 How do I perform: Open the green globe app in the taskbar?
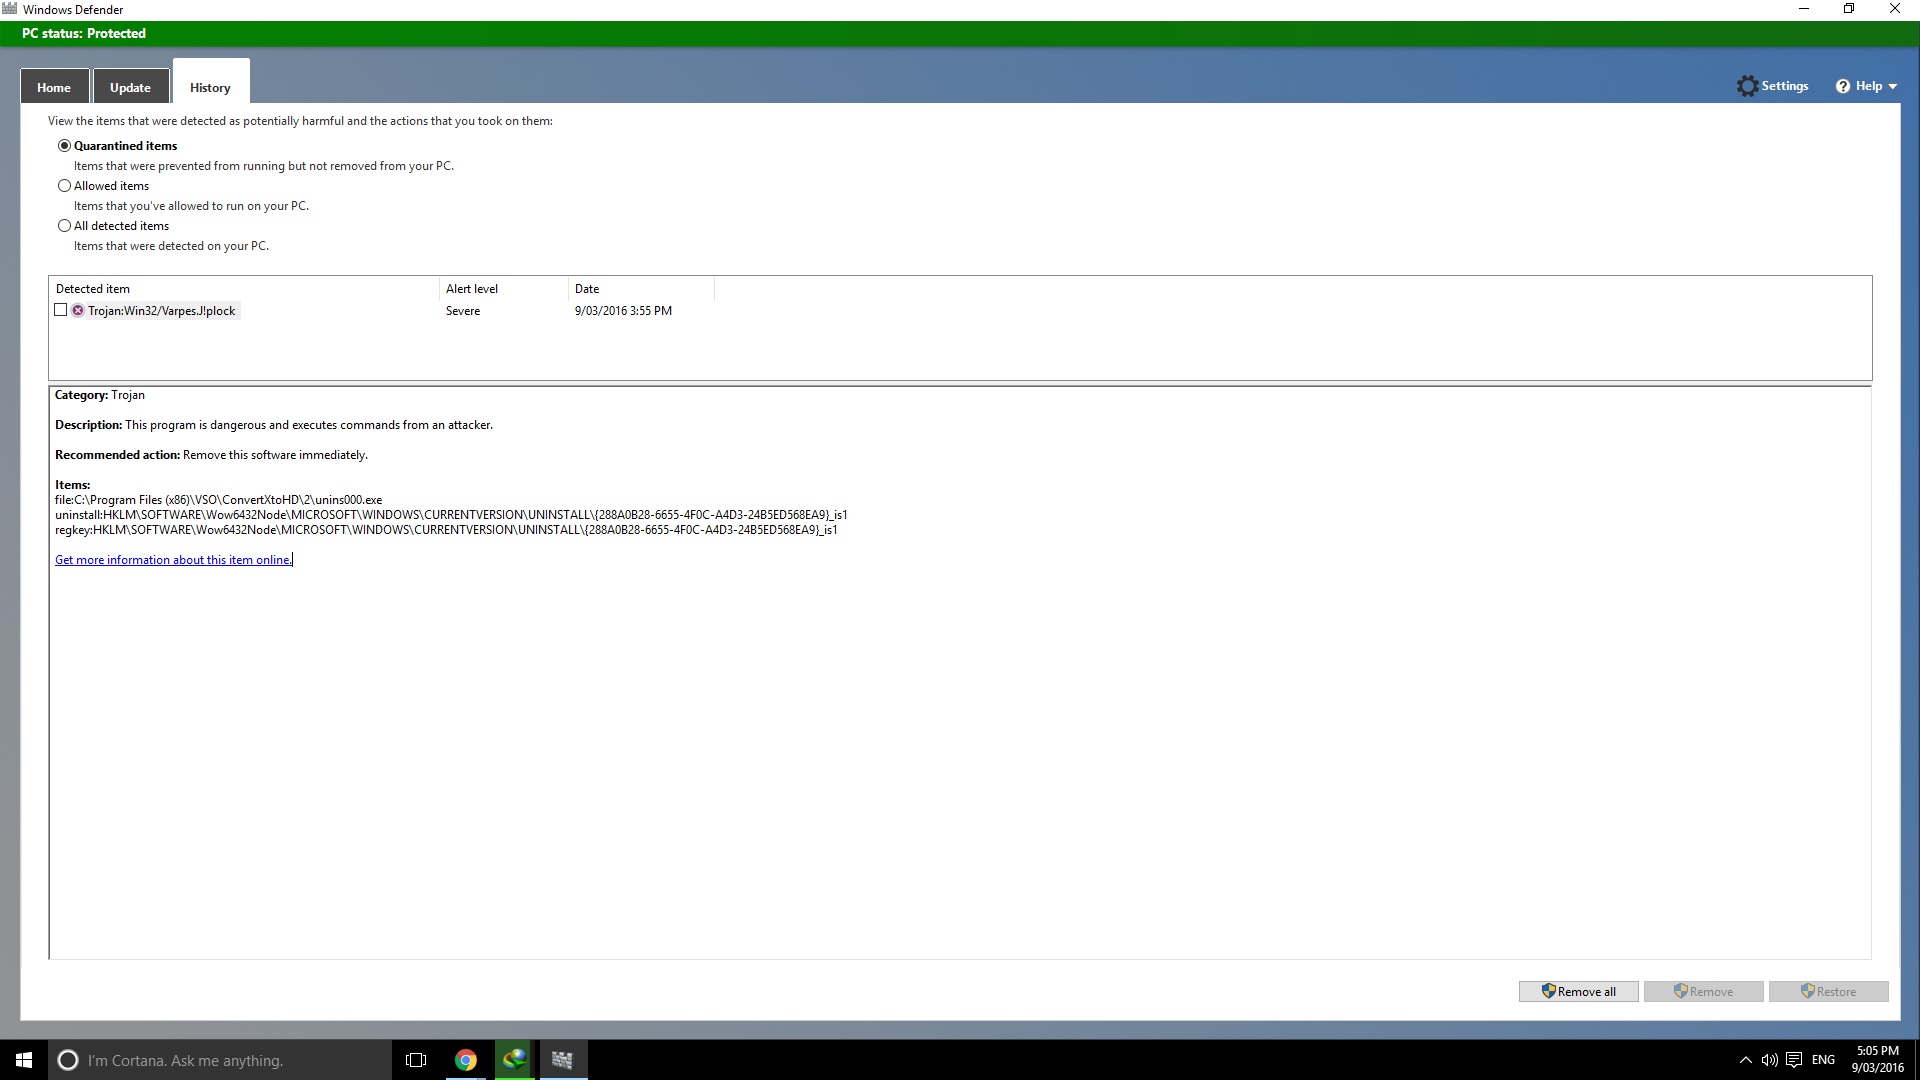pyautogui.click(x=514, y=1060)
